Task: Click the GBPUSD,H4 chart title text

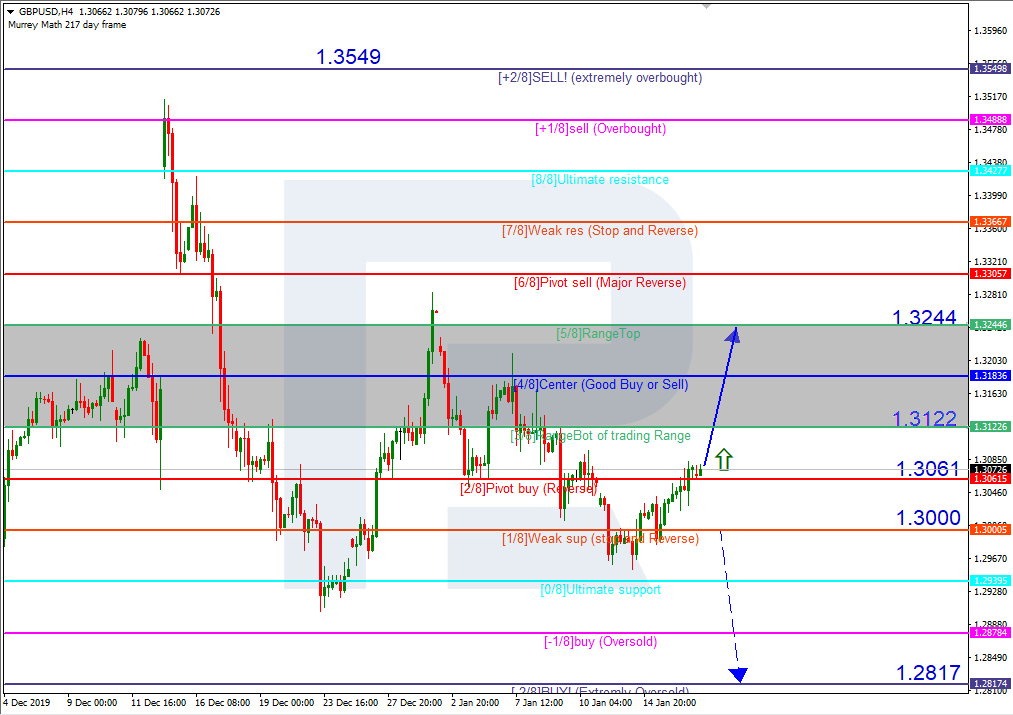Action: tap(46, 12)
